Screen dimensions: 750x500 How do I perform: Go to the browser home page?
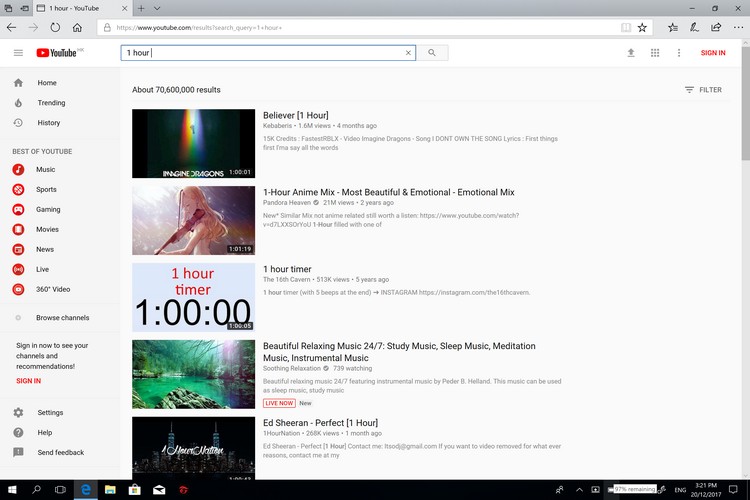pyautogui.click(x=77, y=27)
